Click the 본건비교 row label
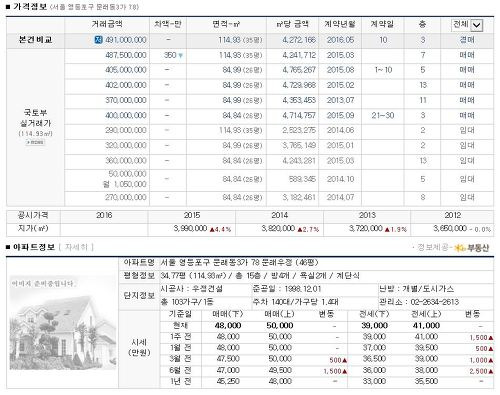The image size is (500, 395). (35, 40)
